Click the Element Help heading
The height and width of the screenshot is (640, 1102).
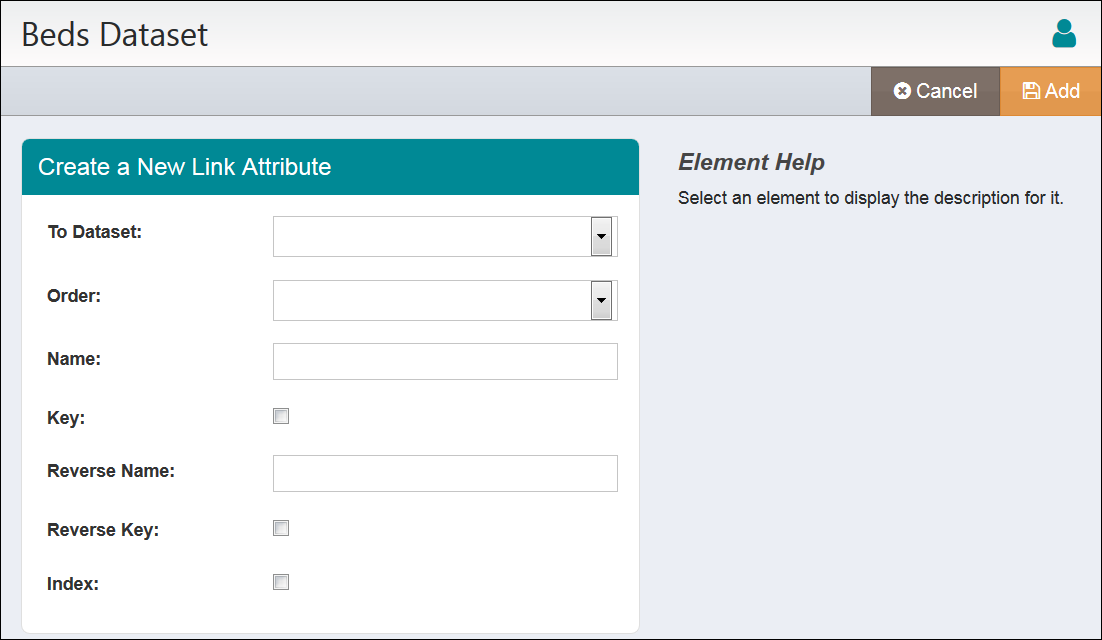[x=752, y=162]
